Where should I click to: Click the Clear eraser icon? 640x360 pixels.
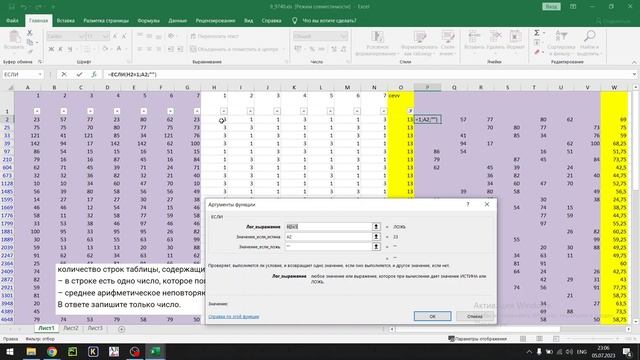[x=537, y=52]
